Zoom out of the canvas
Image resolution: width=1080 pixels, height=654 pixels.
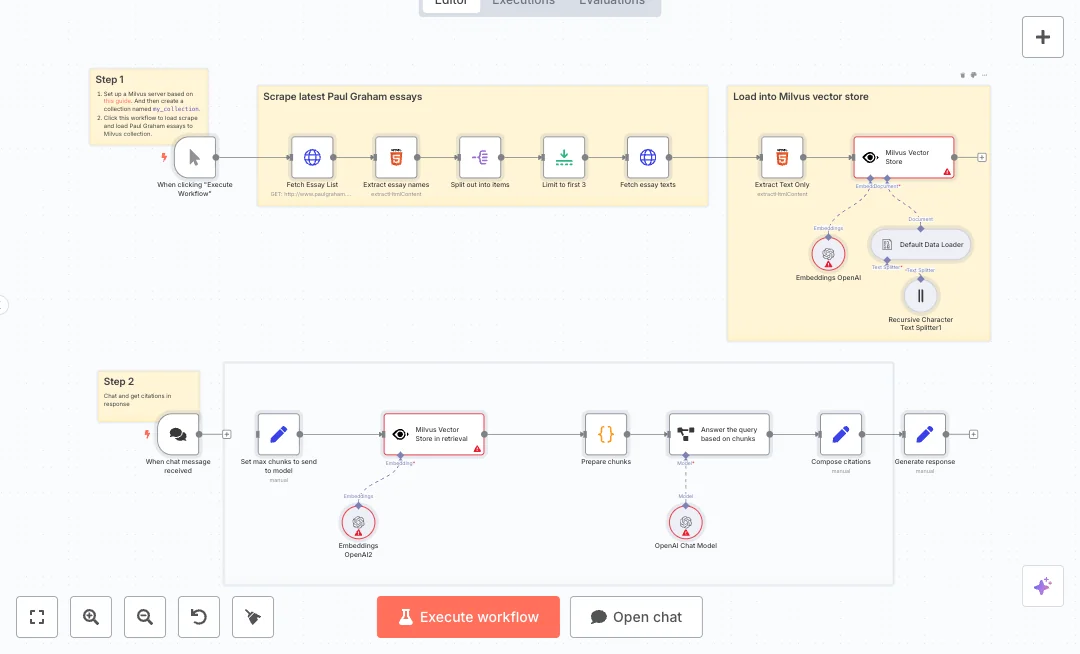click(145, 617)
